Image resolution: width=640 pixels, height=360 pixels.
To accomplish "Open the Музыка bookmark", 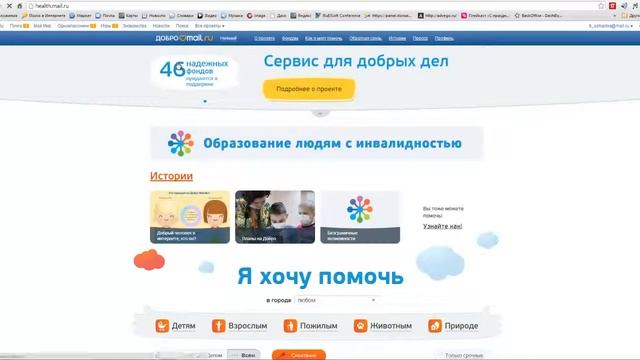I will click(x=231, y=16).
